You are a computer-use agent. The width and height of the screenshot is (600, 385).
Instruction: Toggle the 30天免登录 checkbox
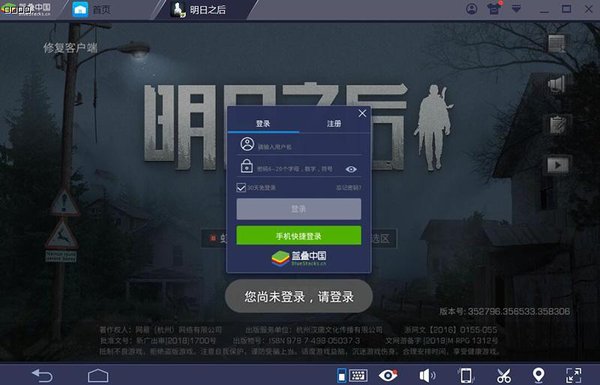(x=241, y=188)
